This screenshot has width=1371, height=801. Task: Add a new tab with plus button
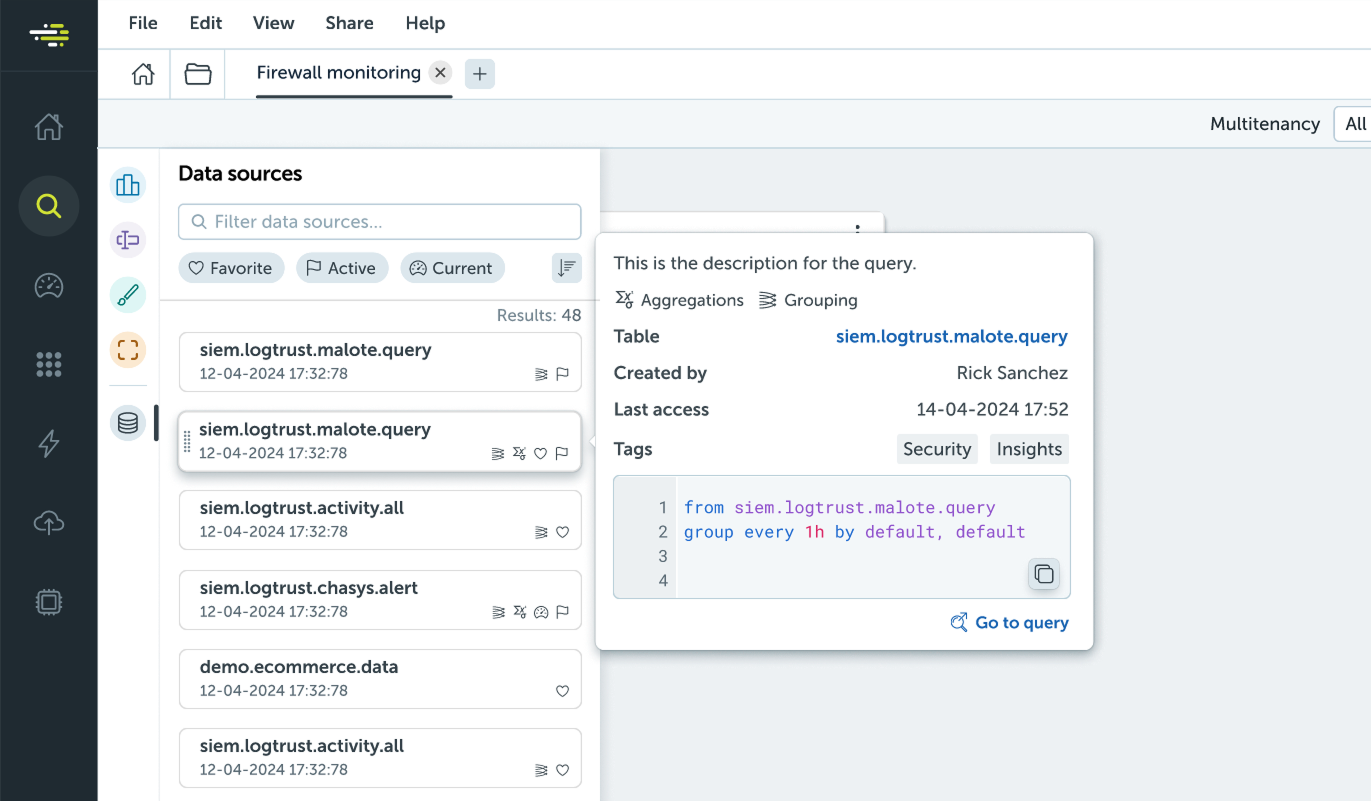click(x=480, y=74)
